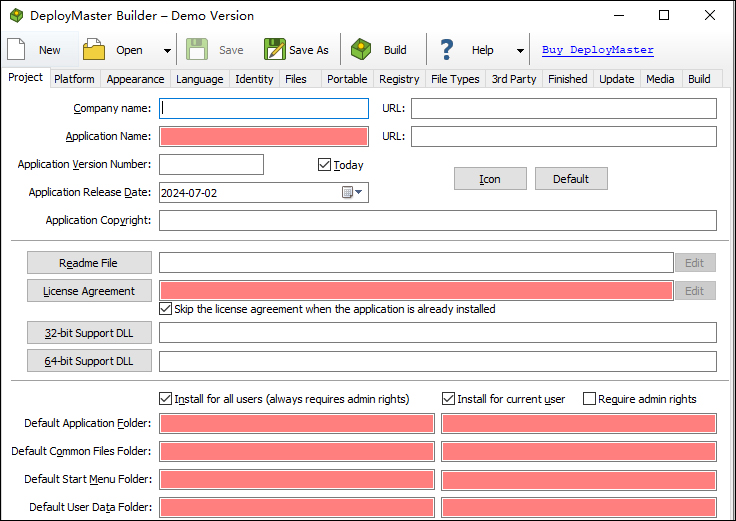Click the Icon button
Image resolution: width=736 pixels, height=521 pixels.
490,179
